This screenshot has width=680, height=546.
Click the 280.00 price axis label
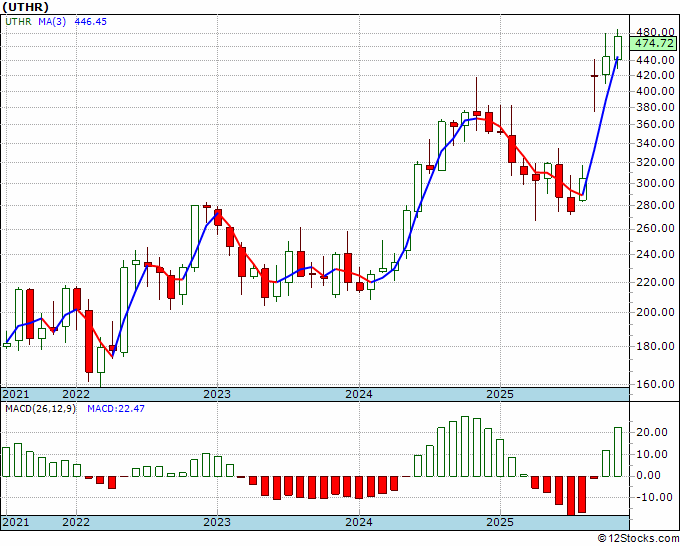click(655, 205)
